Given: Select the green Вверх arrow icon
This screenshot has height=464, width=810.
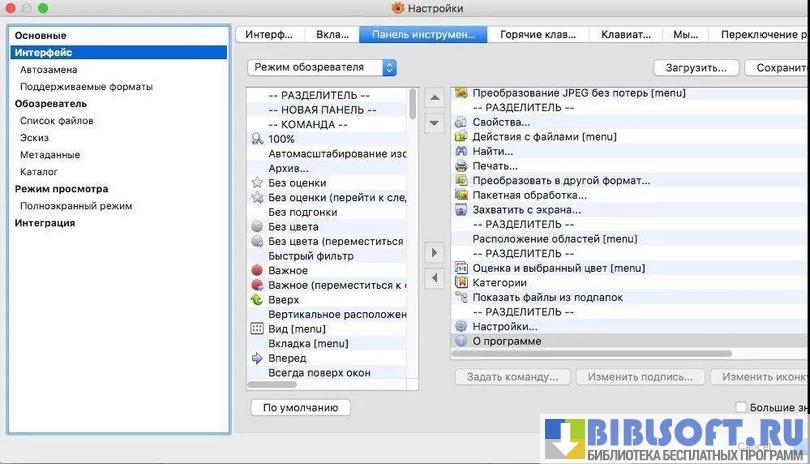Looking at the screenshot, I should click(x=257, y=300).
